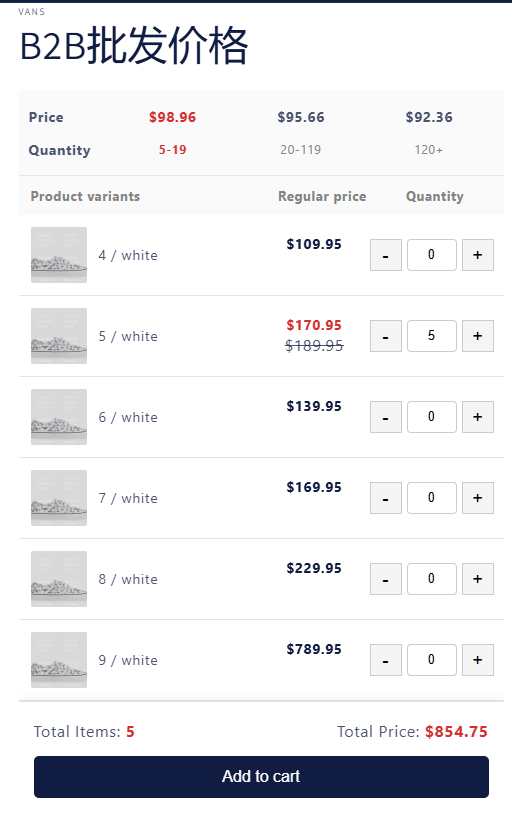The height and width of the screenshot is (817, 512).
Task: Select the $95.66 price tier
Action: (301, 117)
